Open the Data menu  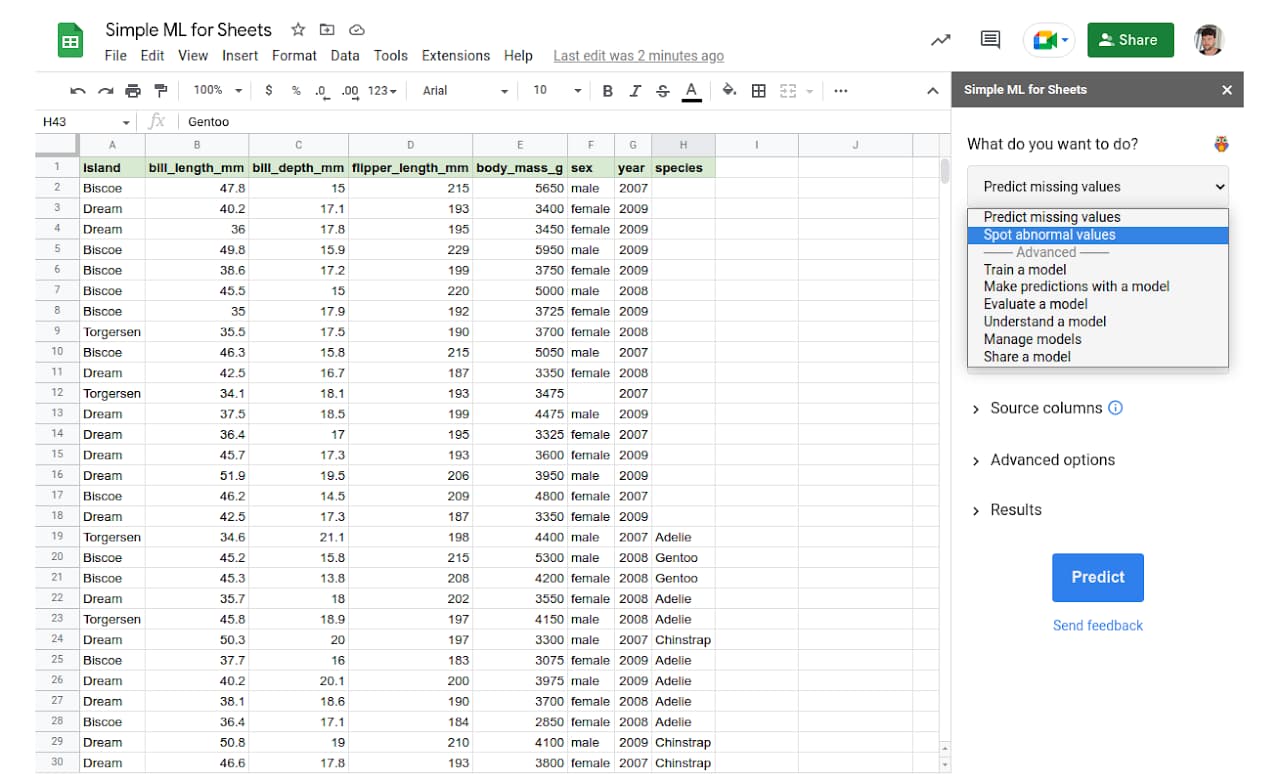[345, 56]
